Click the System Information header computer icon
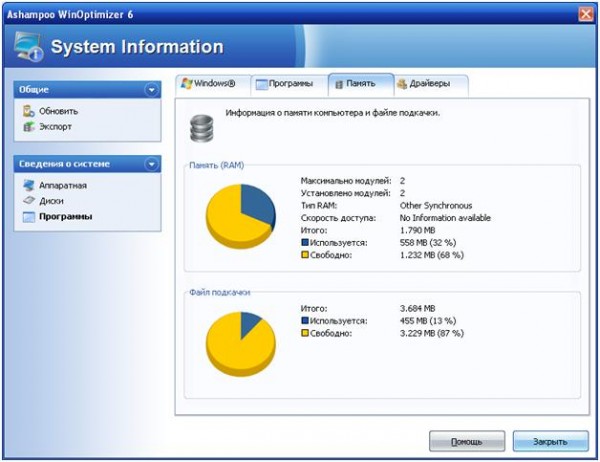 click(x=29, y=47)
